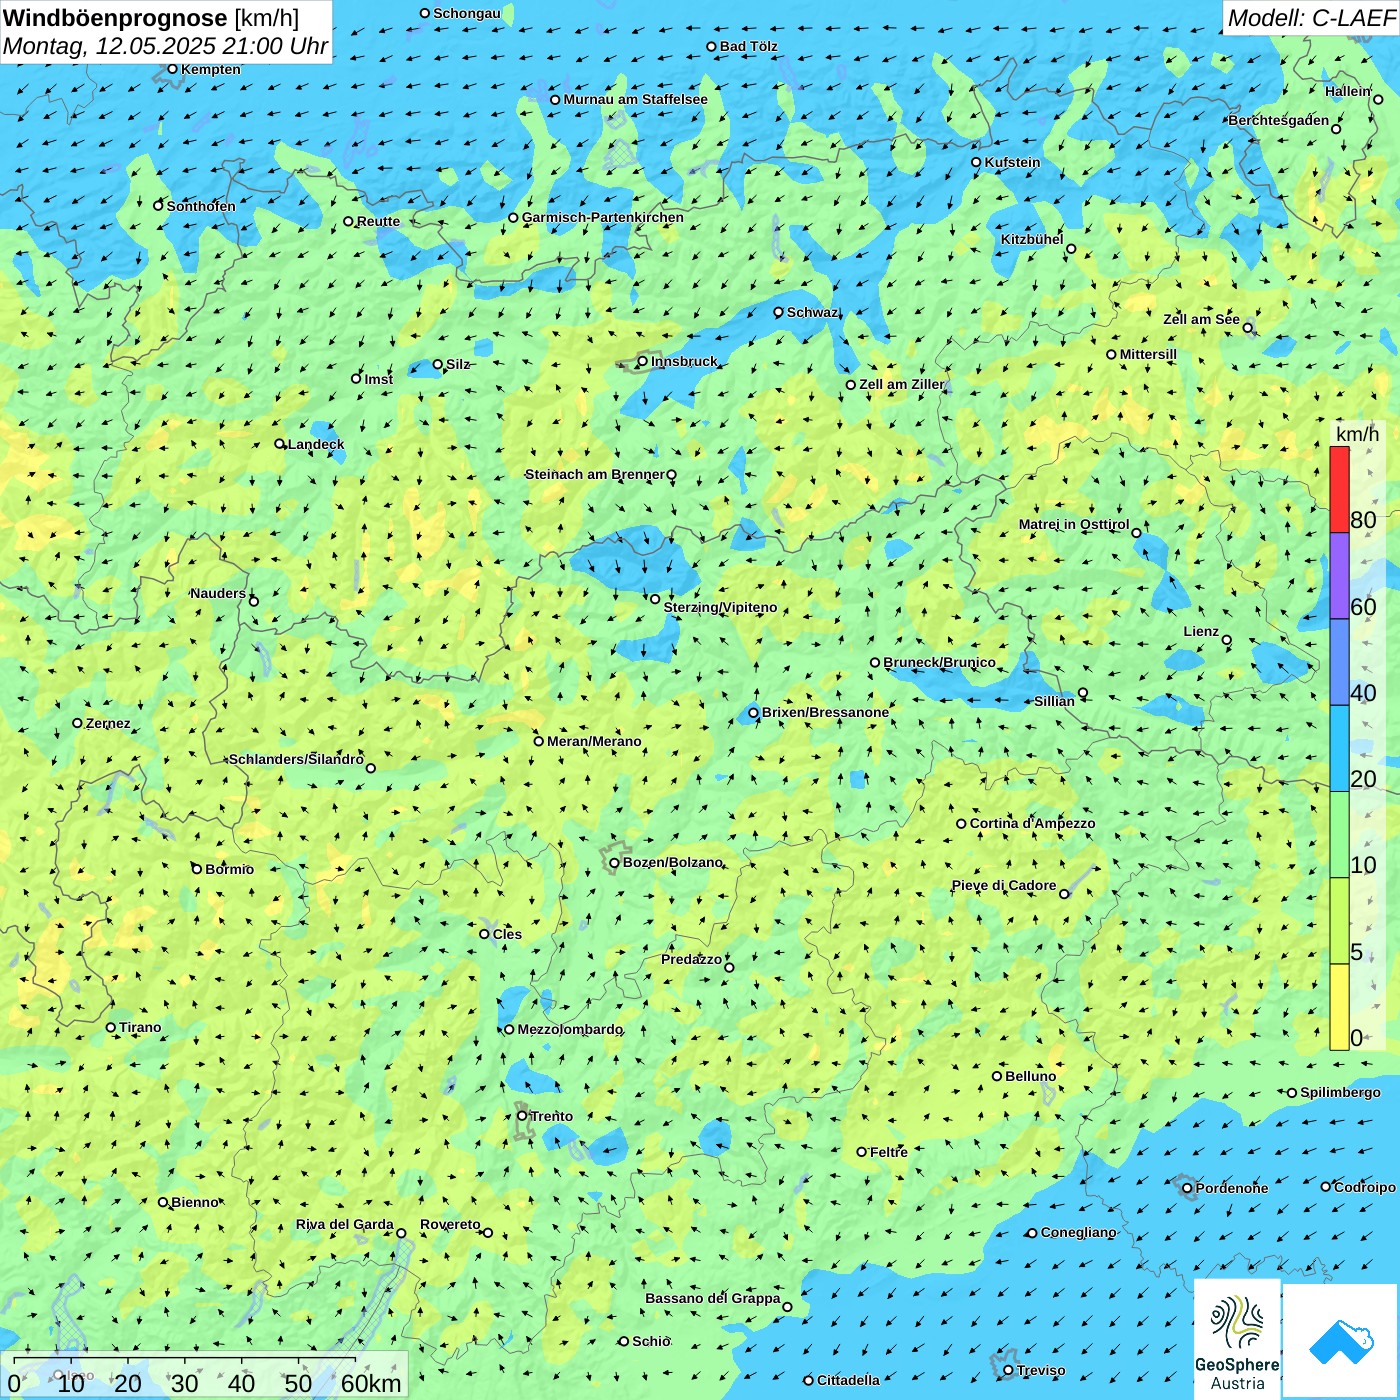Click the Kufstein location marker
Screen dimensions: 1400x1400
point(977,162)
